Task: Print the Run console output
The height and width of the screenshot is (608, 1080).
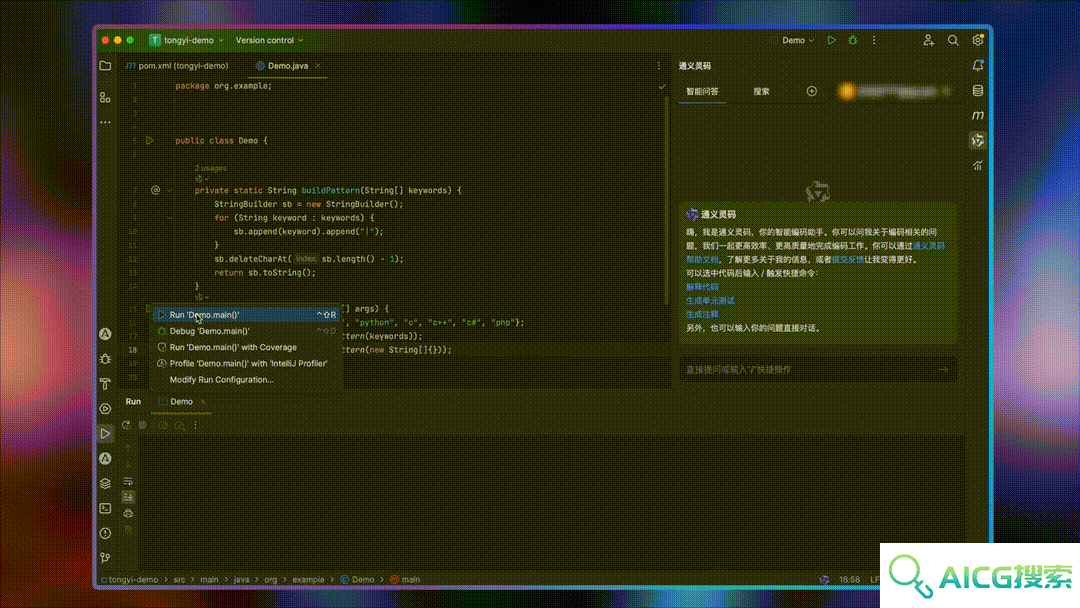Action: [128, 514]
